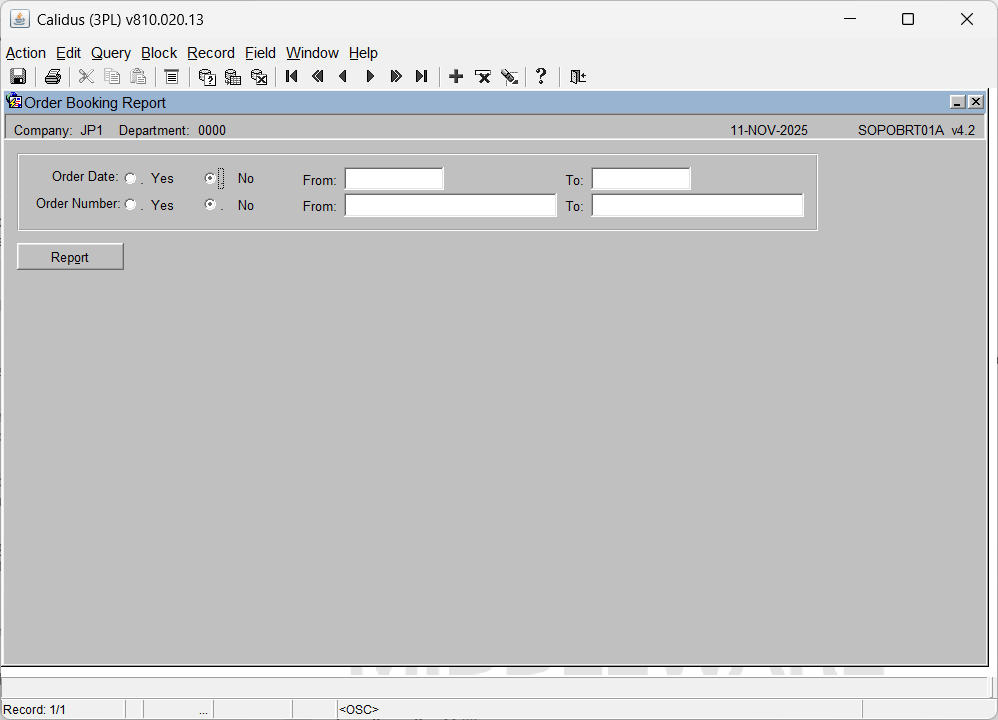This screenshot has width=998, height=720.
Task: Select Yes for Order Date
Action: (x=131, y=179)
